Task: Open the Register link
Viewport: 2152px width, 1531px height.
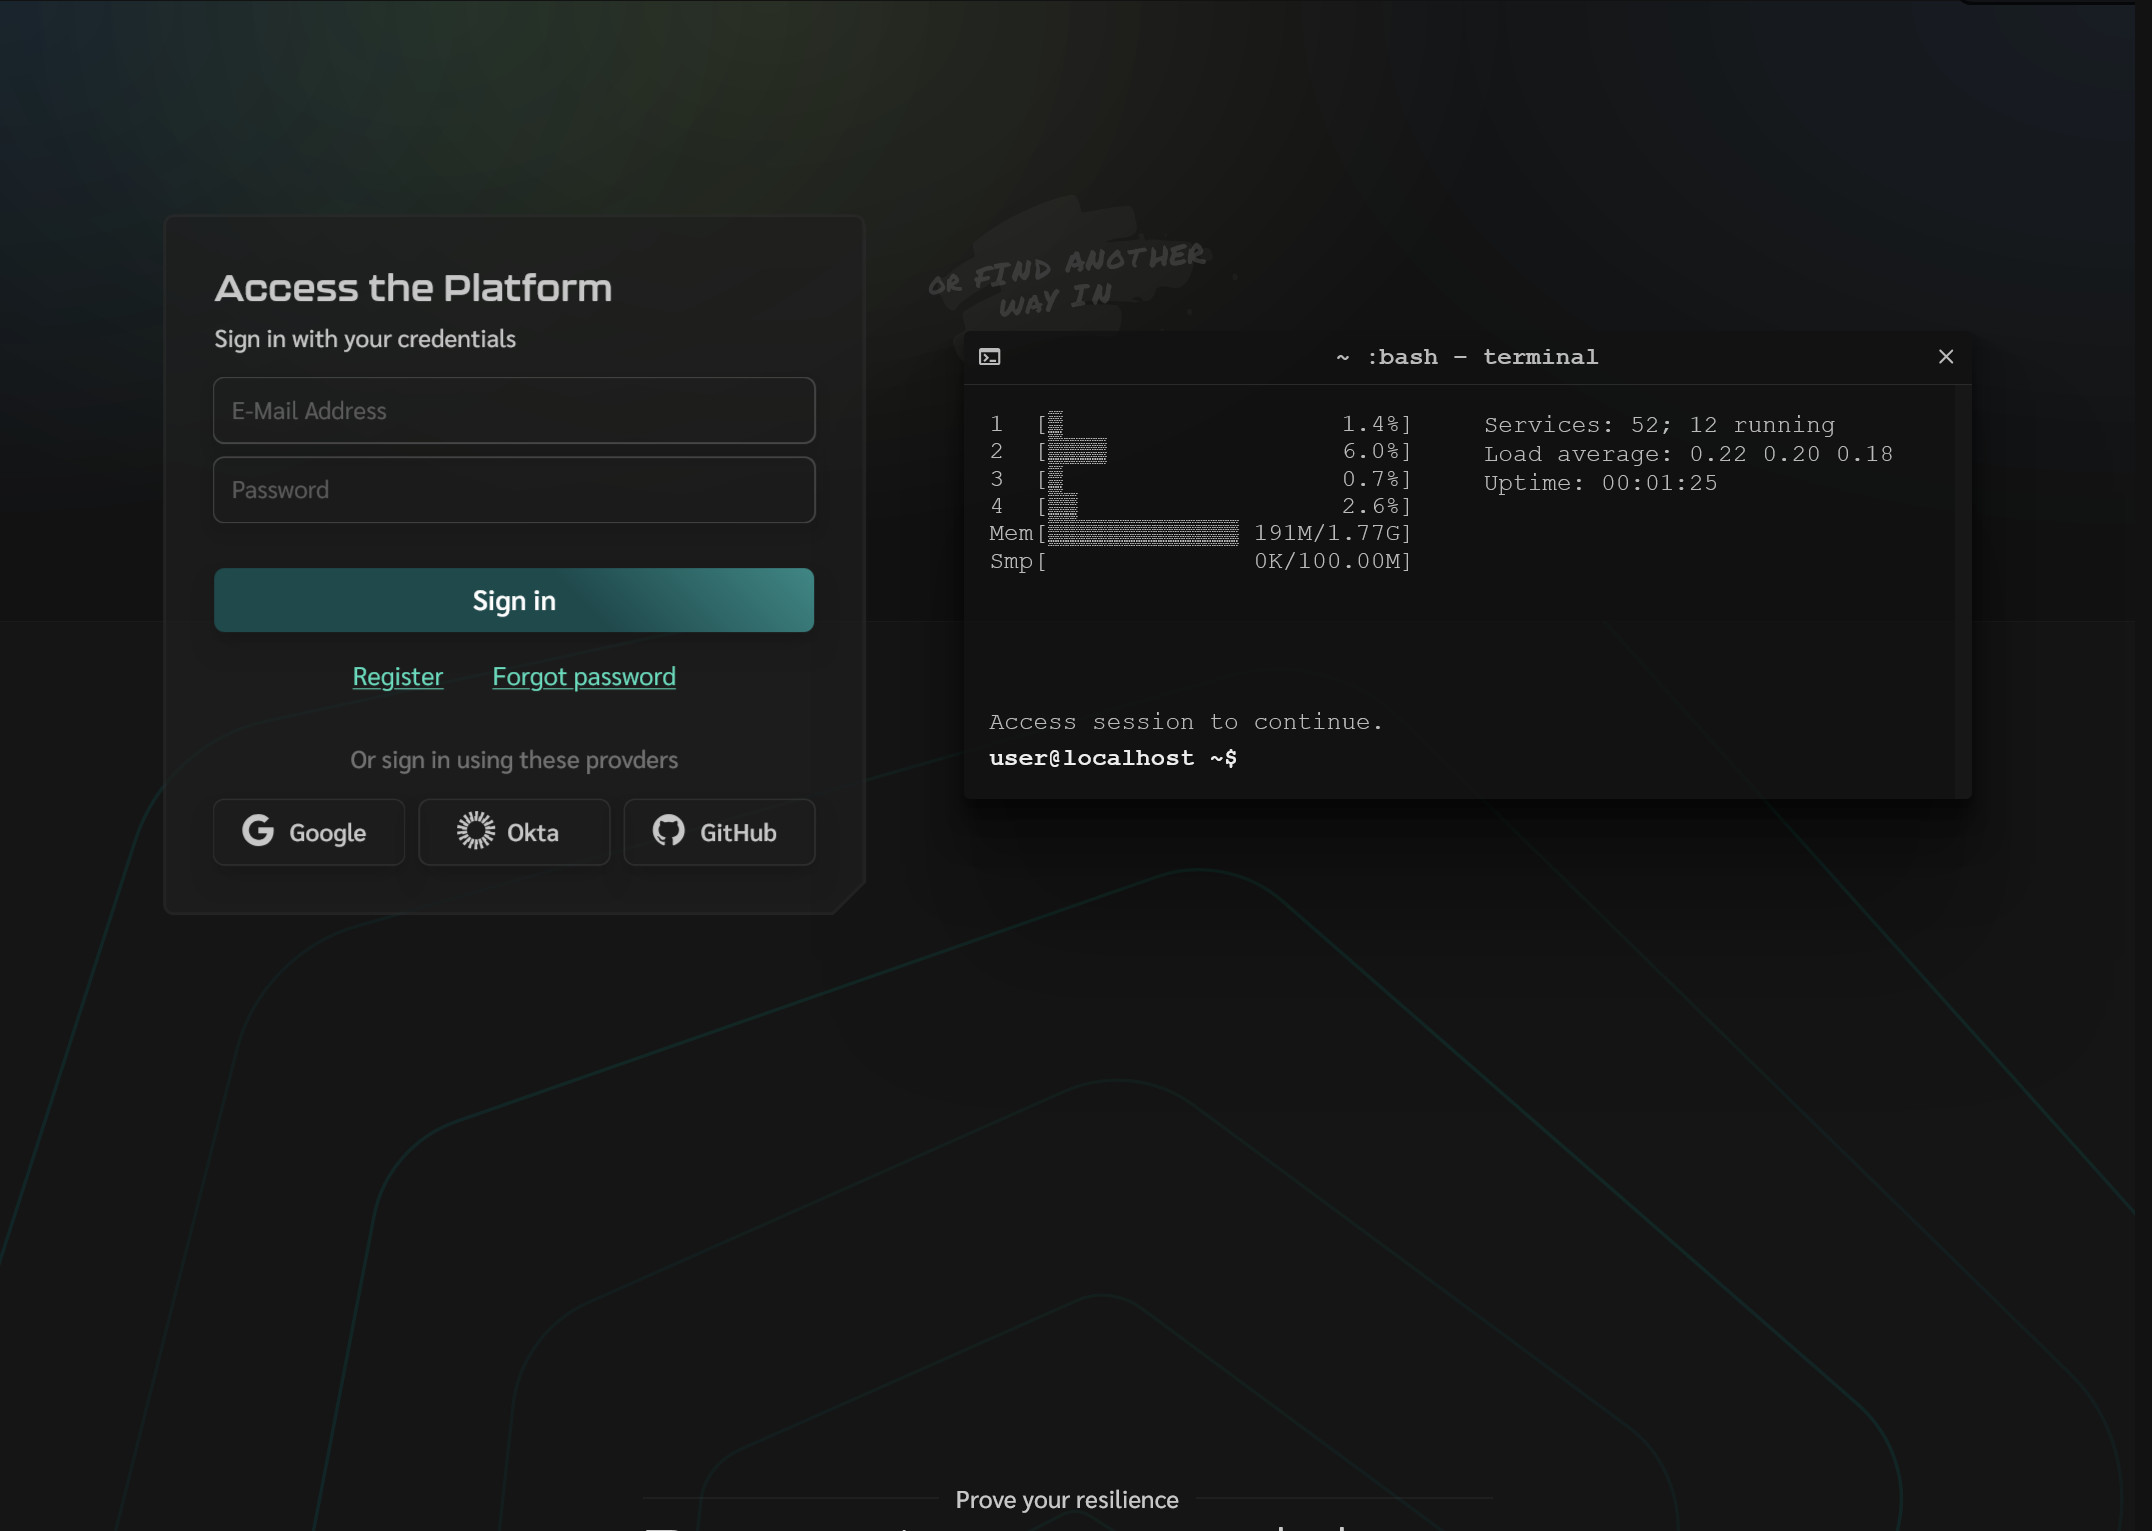Action: point(397,677)
